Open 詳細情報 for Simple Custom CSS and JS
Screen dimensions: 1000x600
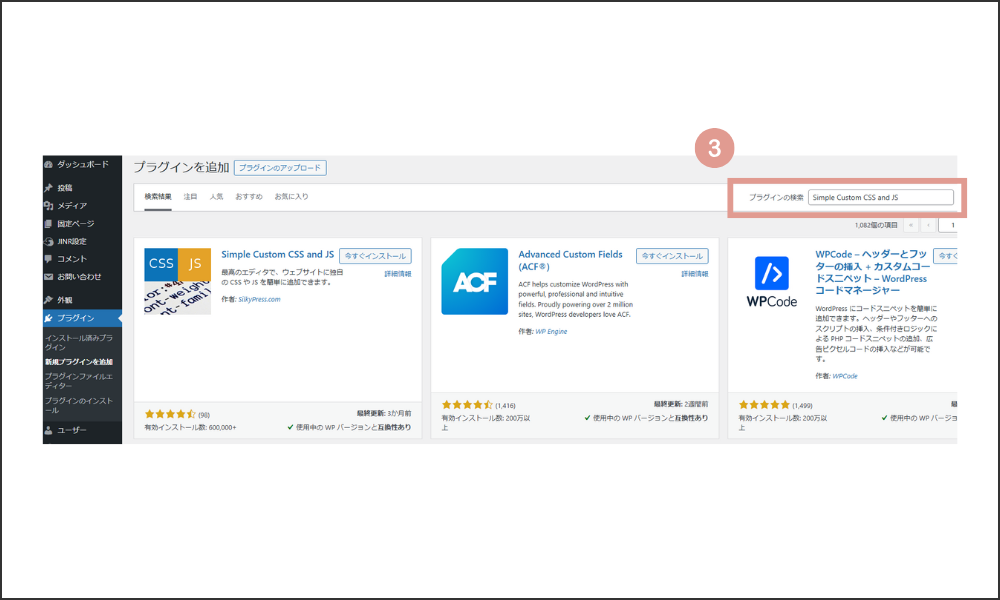pyautogui.click(x=397, y=274)
